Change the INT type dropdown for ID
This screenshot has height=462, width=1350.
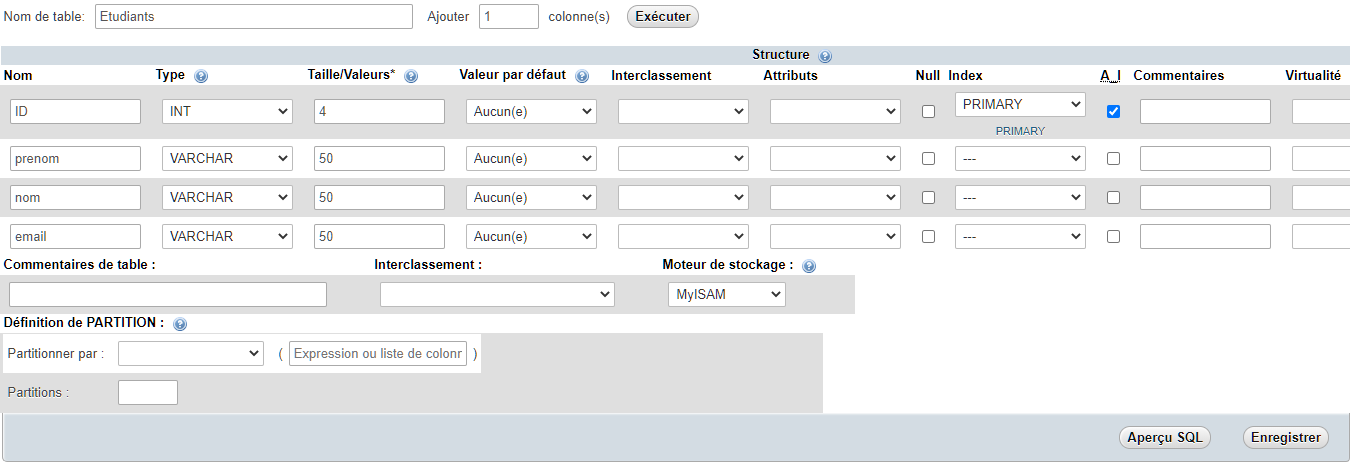coord(227,112)
